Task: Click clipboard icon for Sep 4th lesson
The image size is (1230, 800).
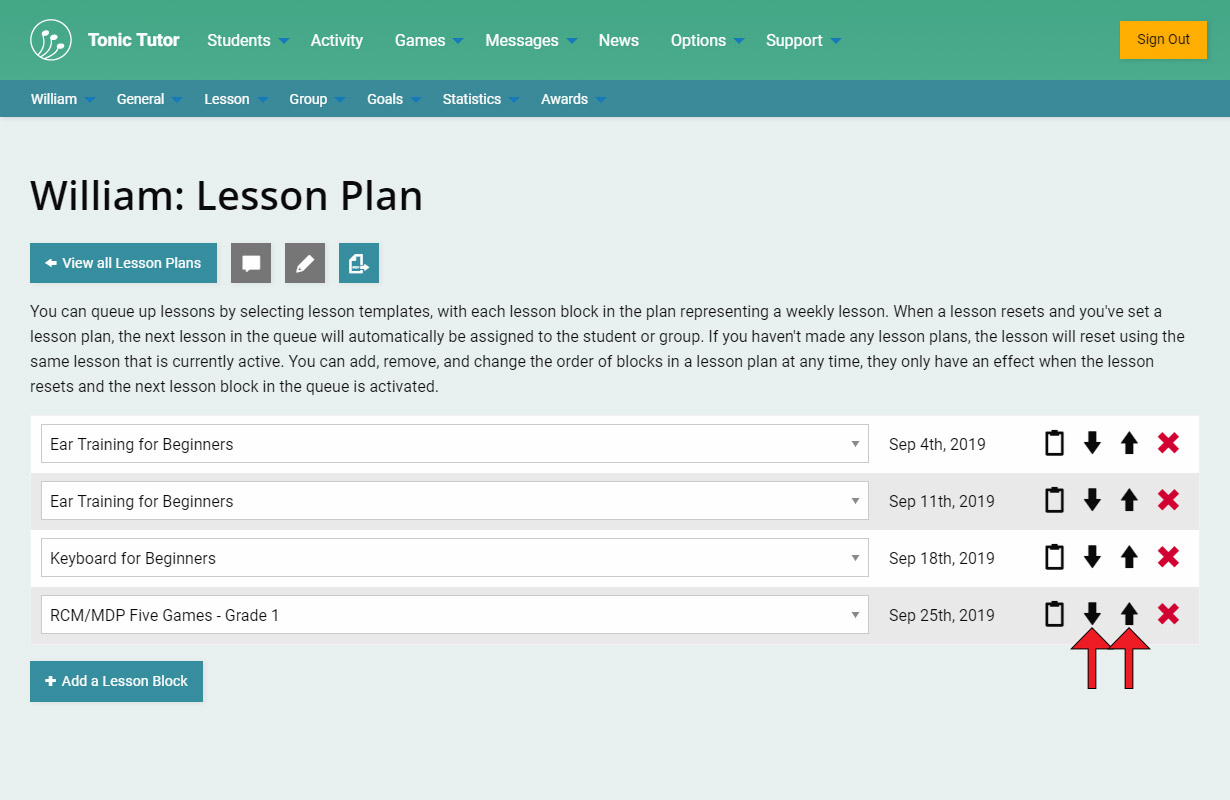Action: 1054,443
